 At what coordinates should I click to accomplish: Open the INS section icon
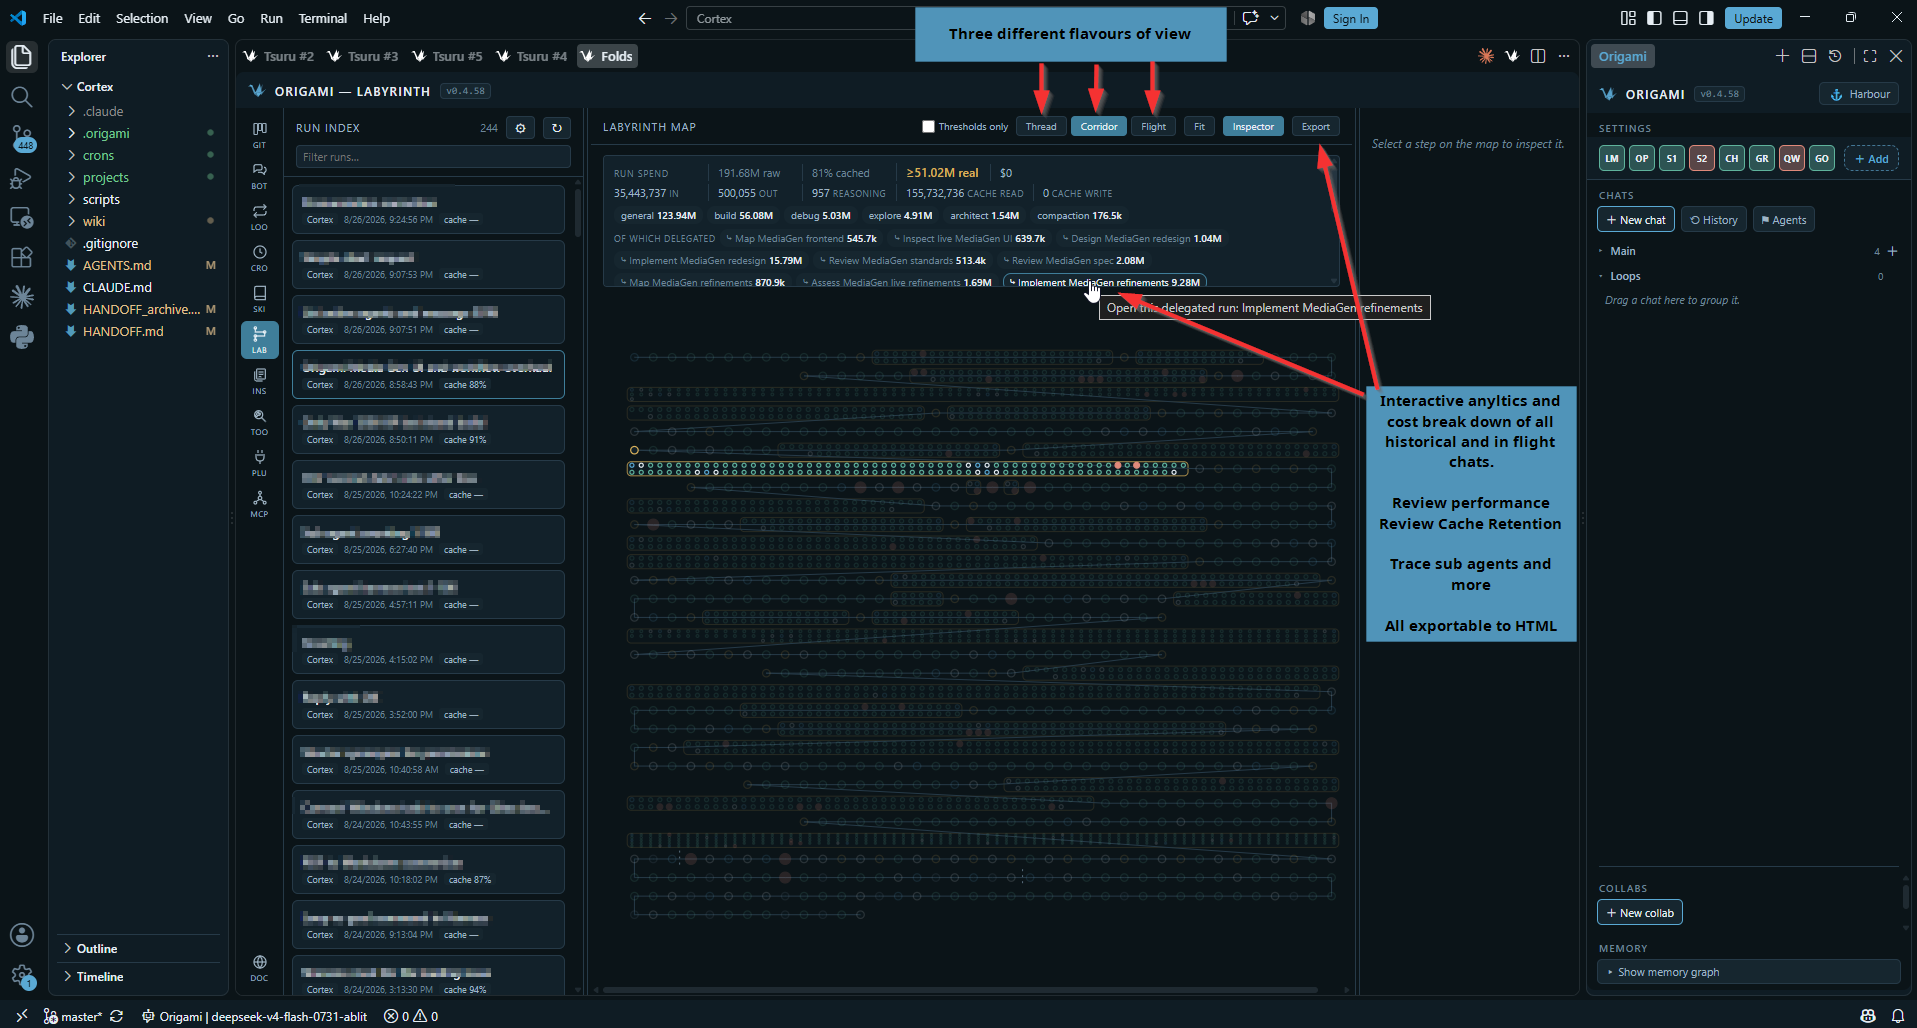tap(259, 380)
